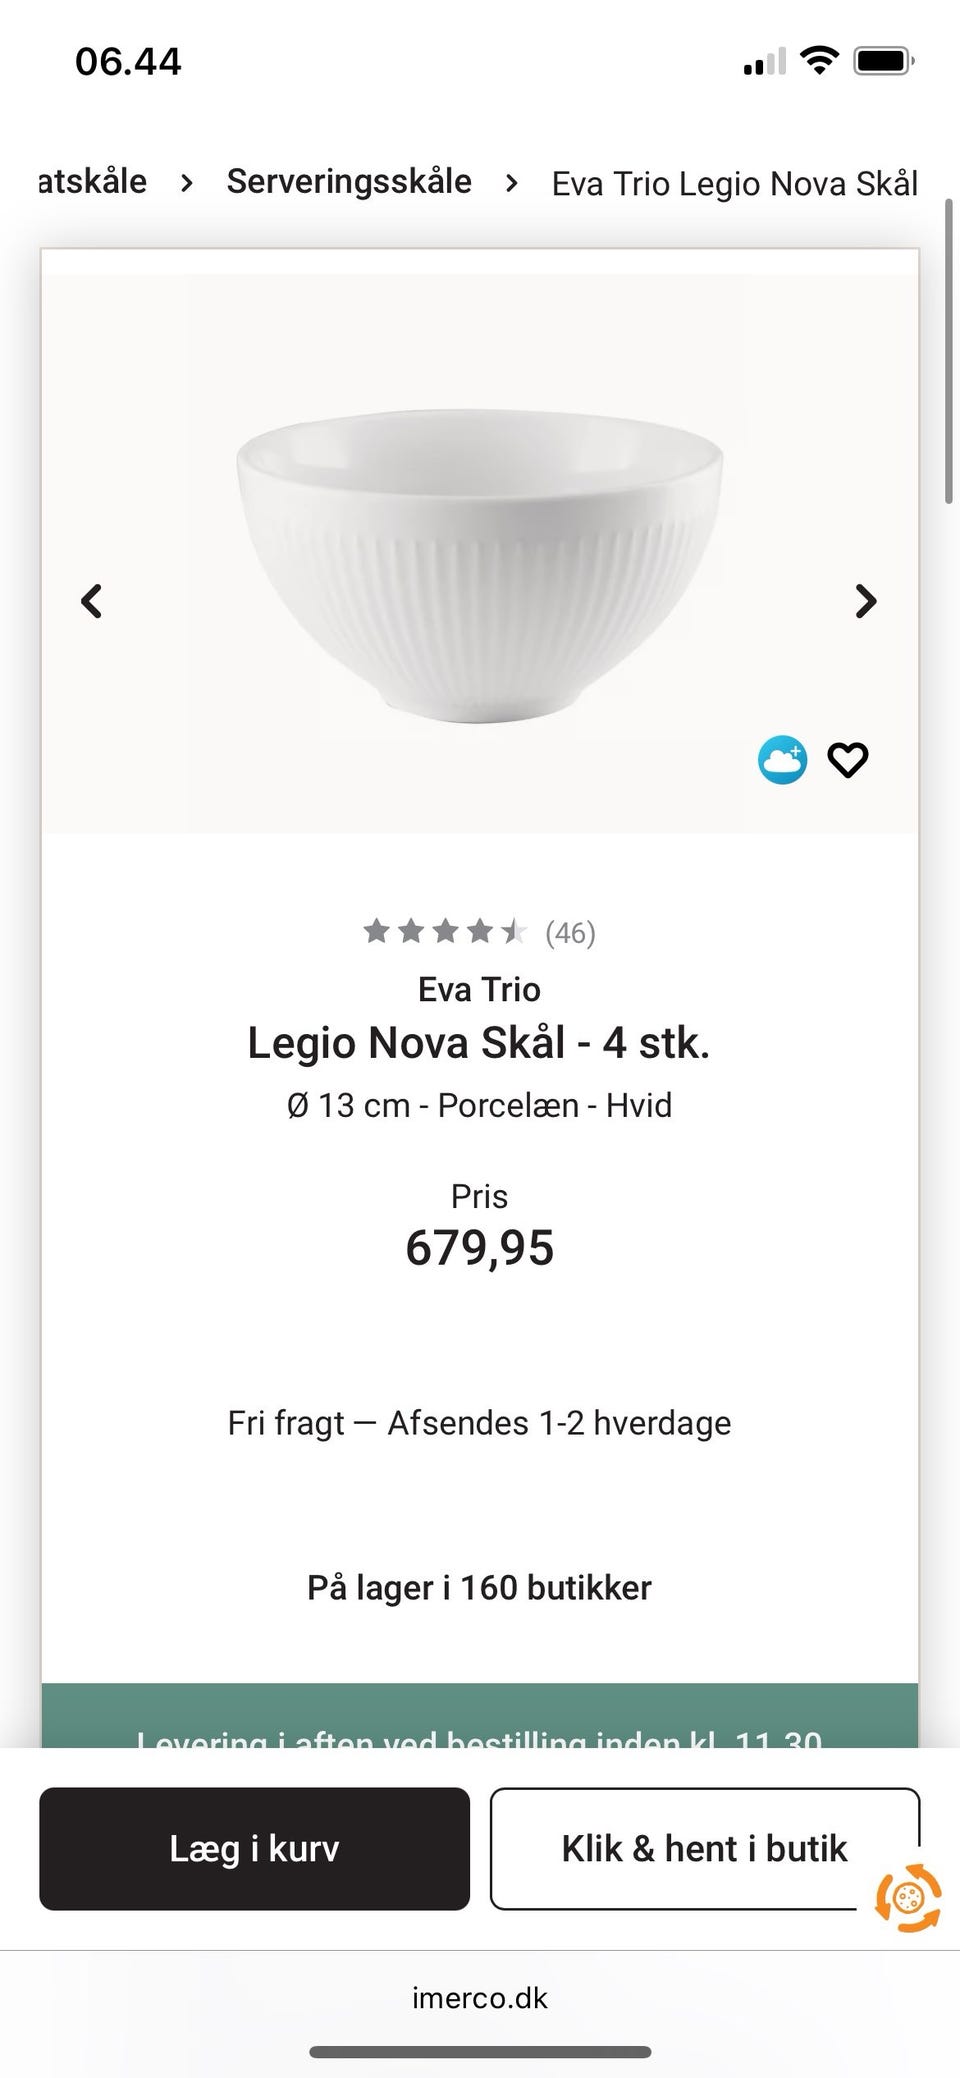Tap the battery status icon
Viewport: 960px width, 2078px height.
pyautogui.click(x=883, y=62)
